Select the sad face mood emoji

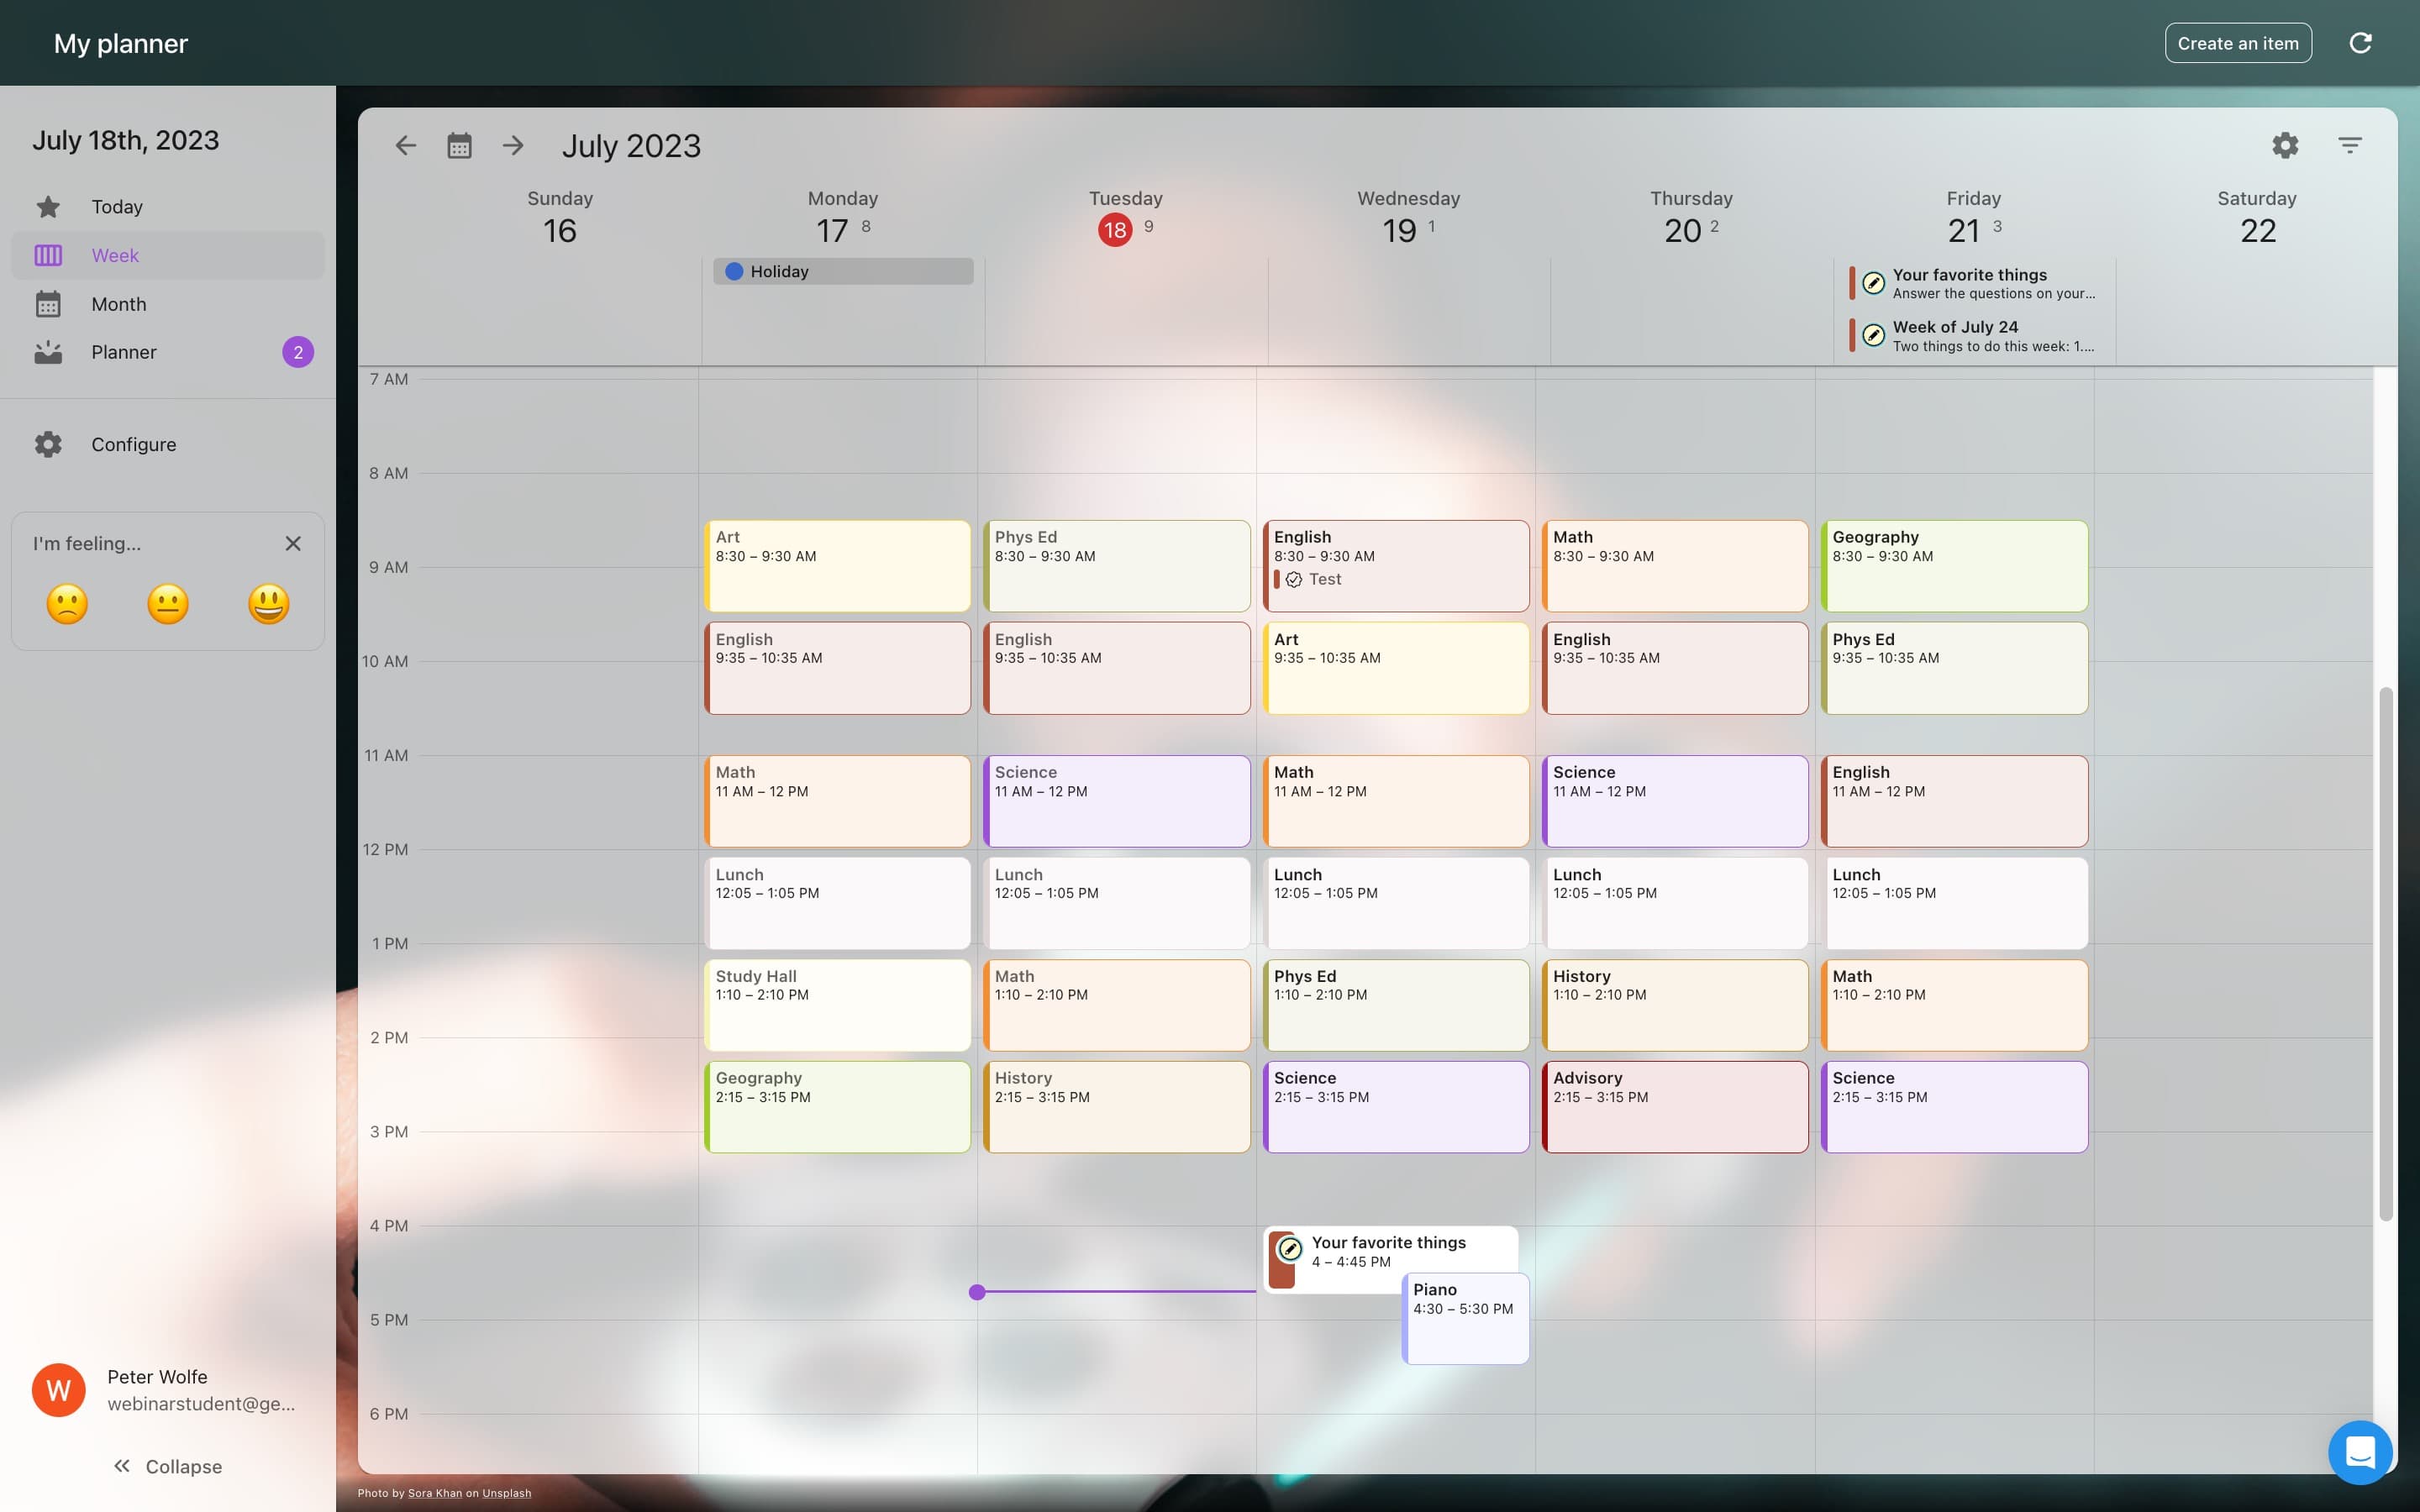(x=66, y=605)
